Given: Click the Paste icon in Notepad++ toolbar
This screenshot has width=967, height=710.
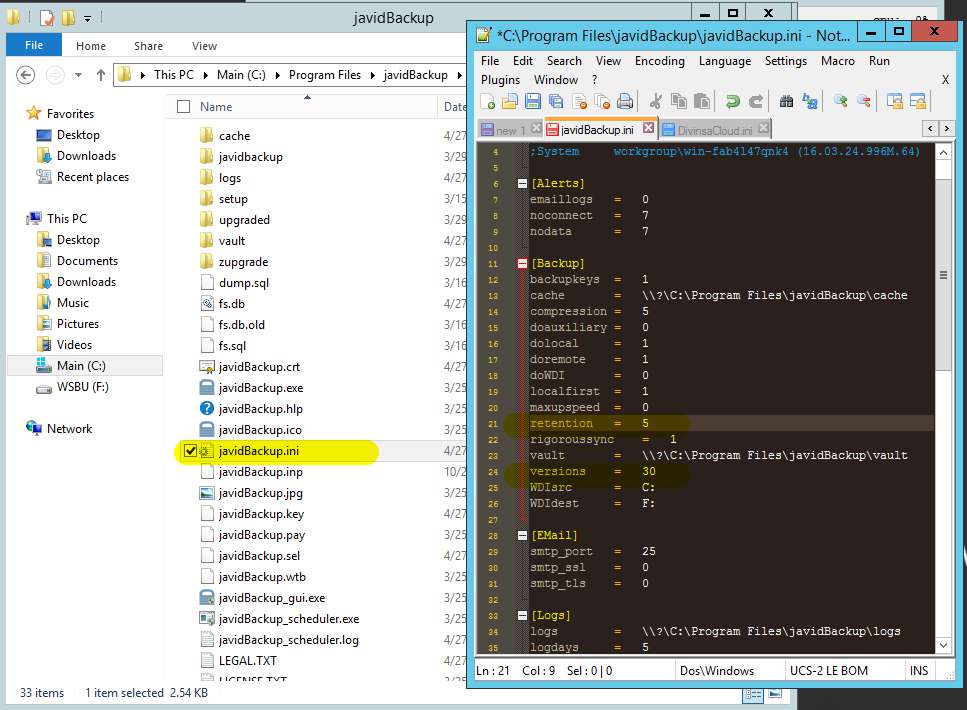Looking at the screenshot, I should point(702,102).
